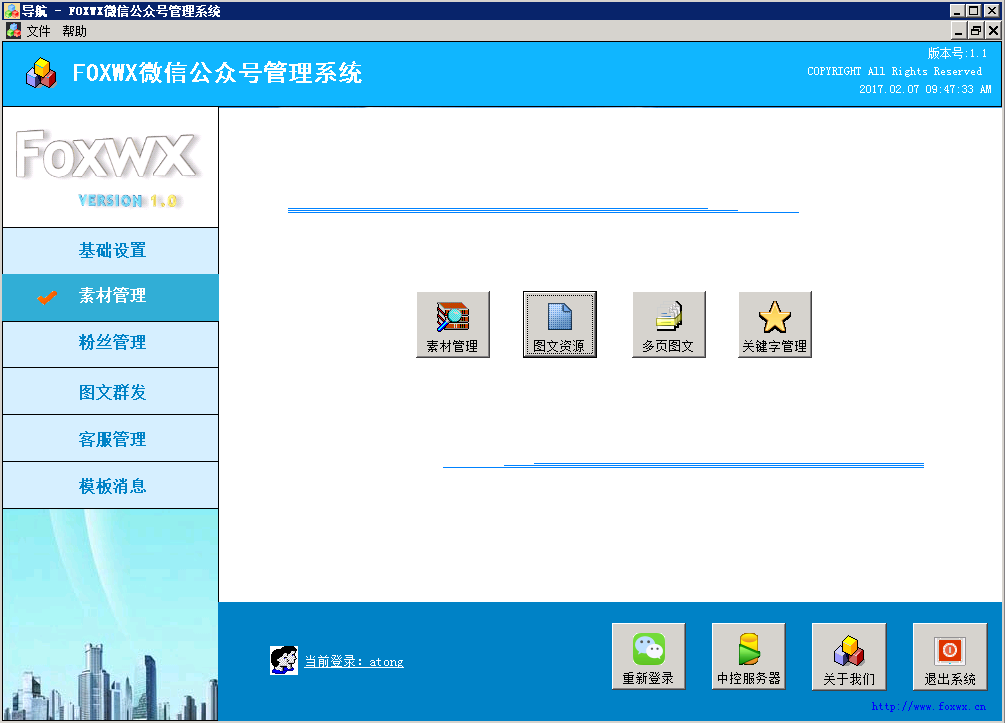Click the 当前登录: atong link
Screen dimensions: 1005x723
[x=354, y=661]
